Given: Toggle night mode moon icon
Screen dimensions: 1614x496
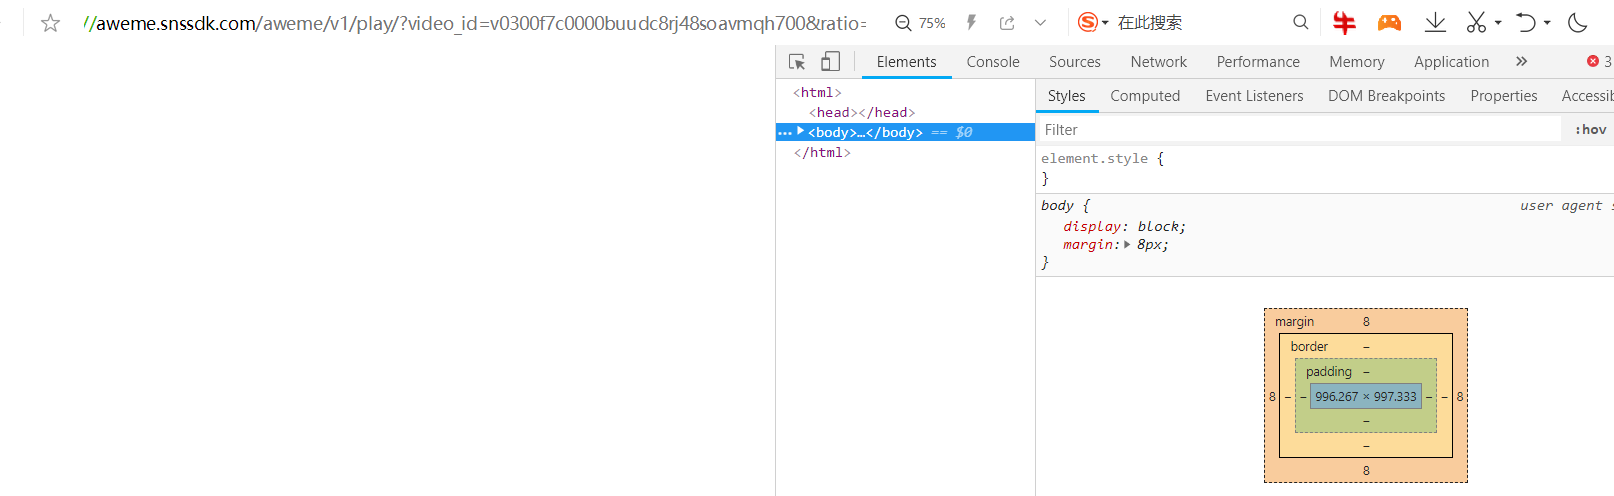Looking at the screenshot, I should [1578, 22].
